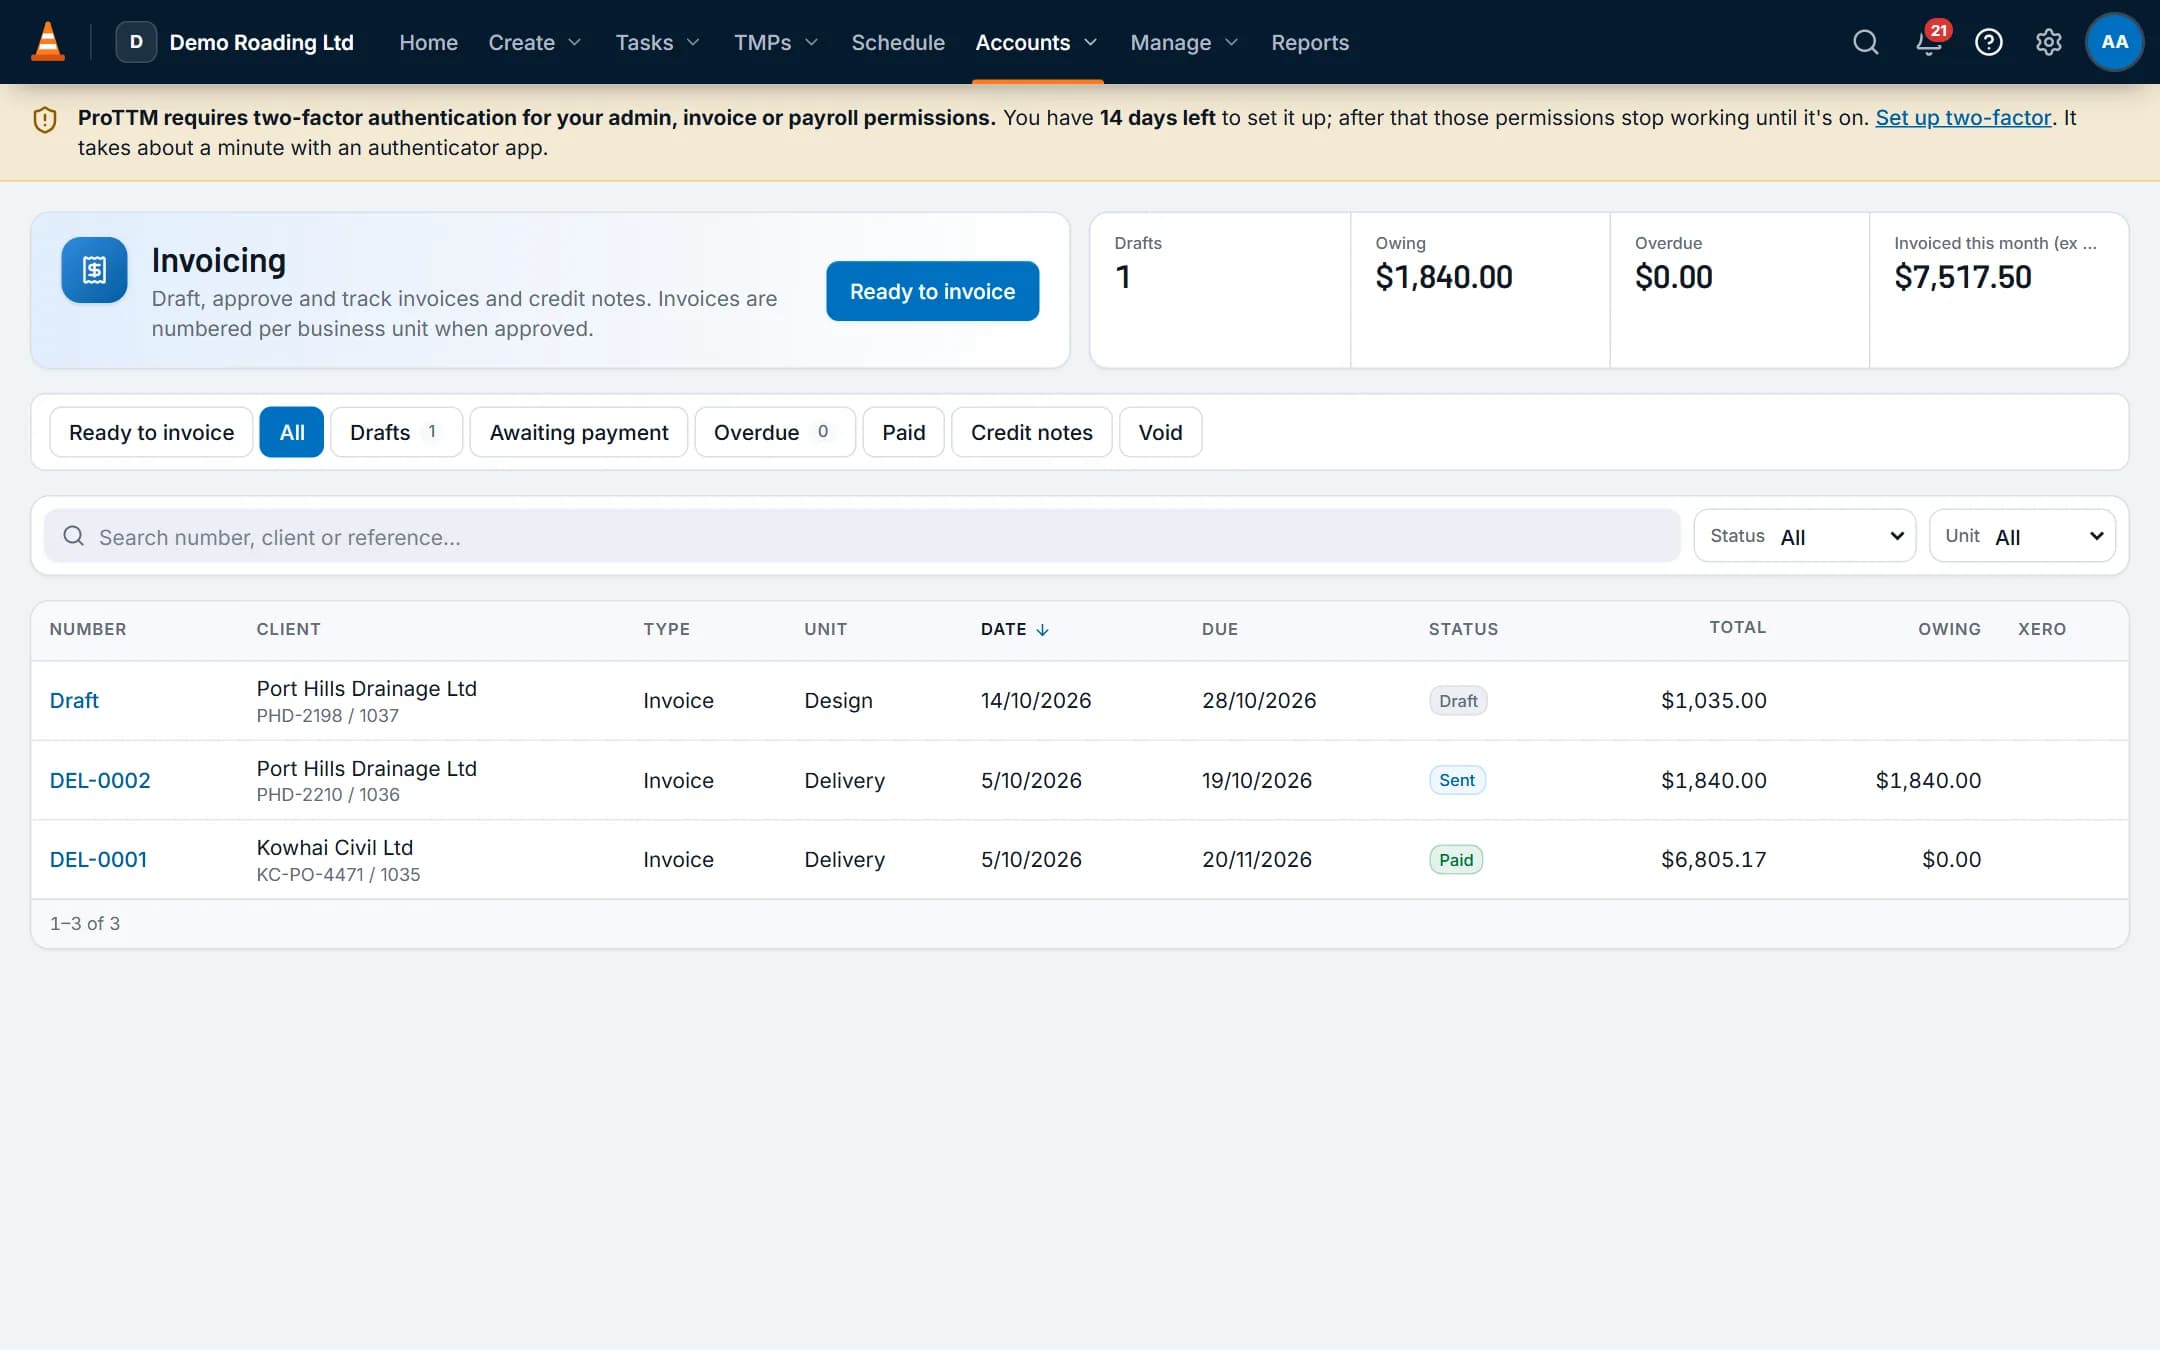Image resolution: width=2160 pixels, height=1350 pixels.
Task: Open the Reports page
Action: click(x=1309, y=42)
